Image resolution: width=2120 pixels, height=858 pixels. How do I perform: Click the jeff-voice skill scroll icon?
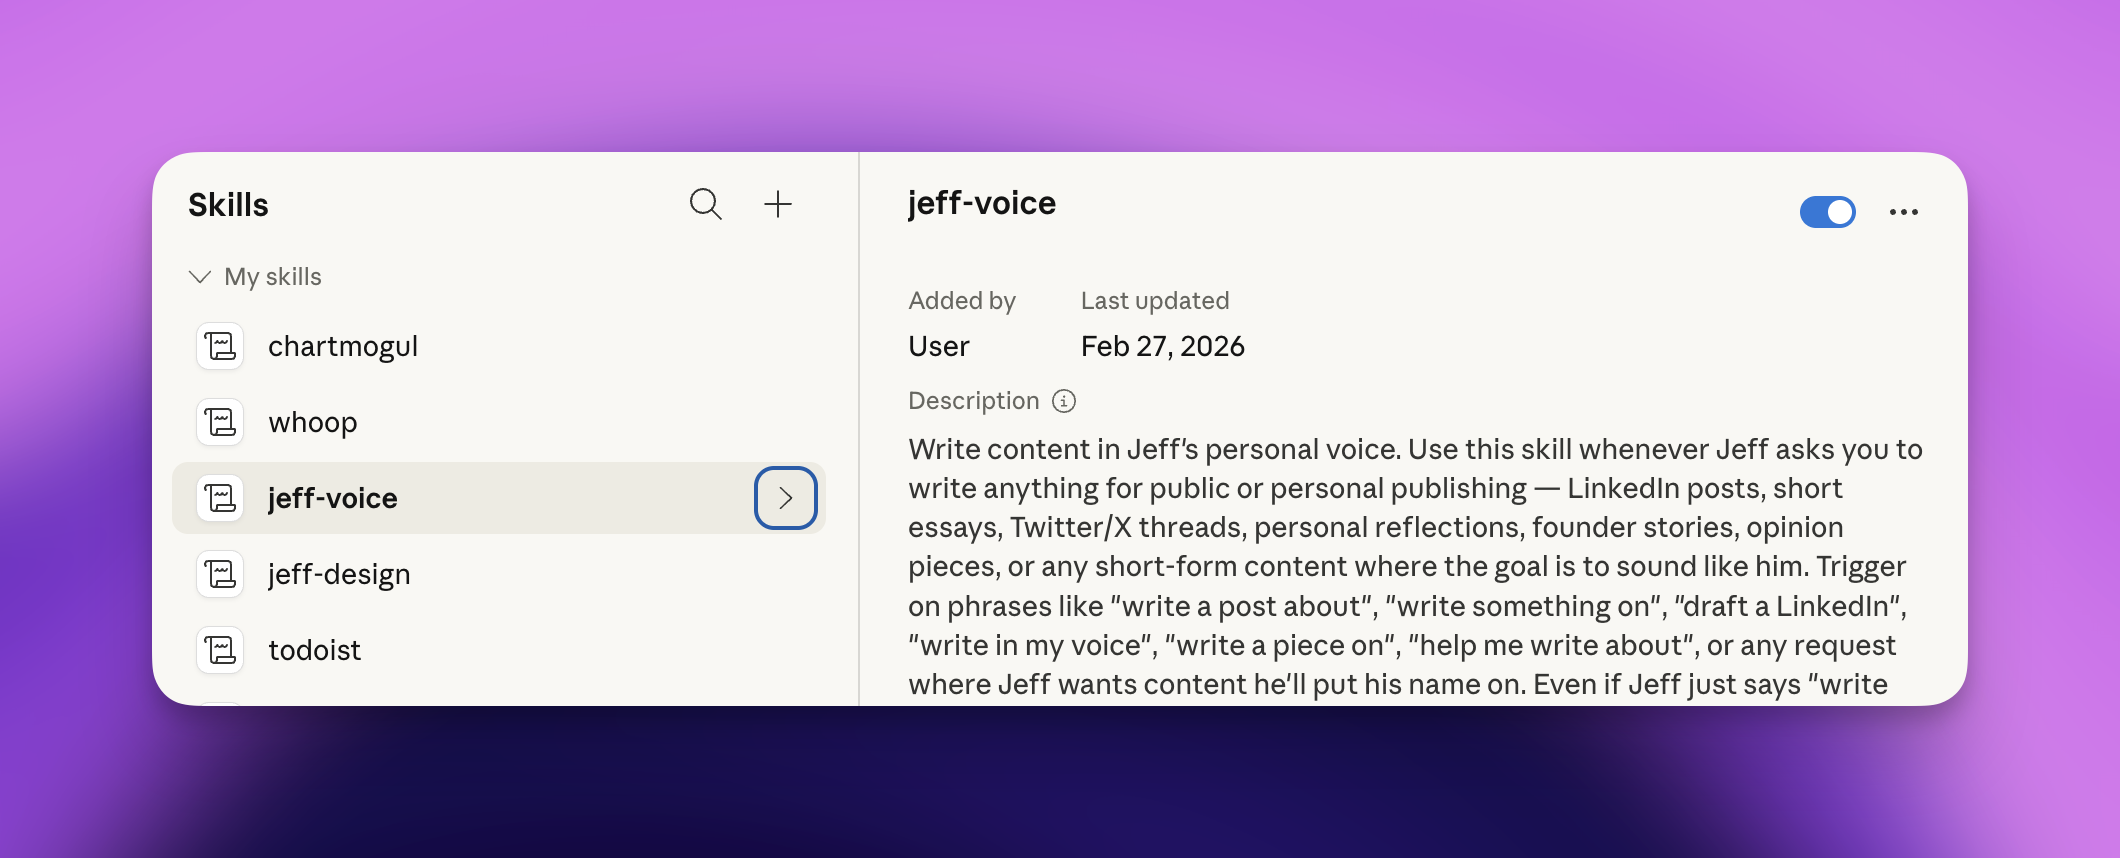point(220,498)
